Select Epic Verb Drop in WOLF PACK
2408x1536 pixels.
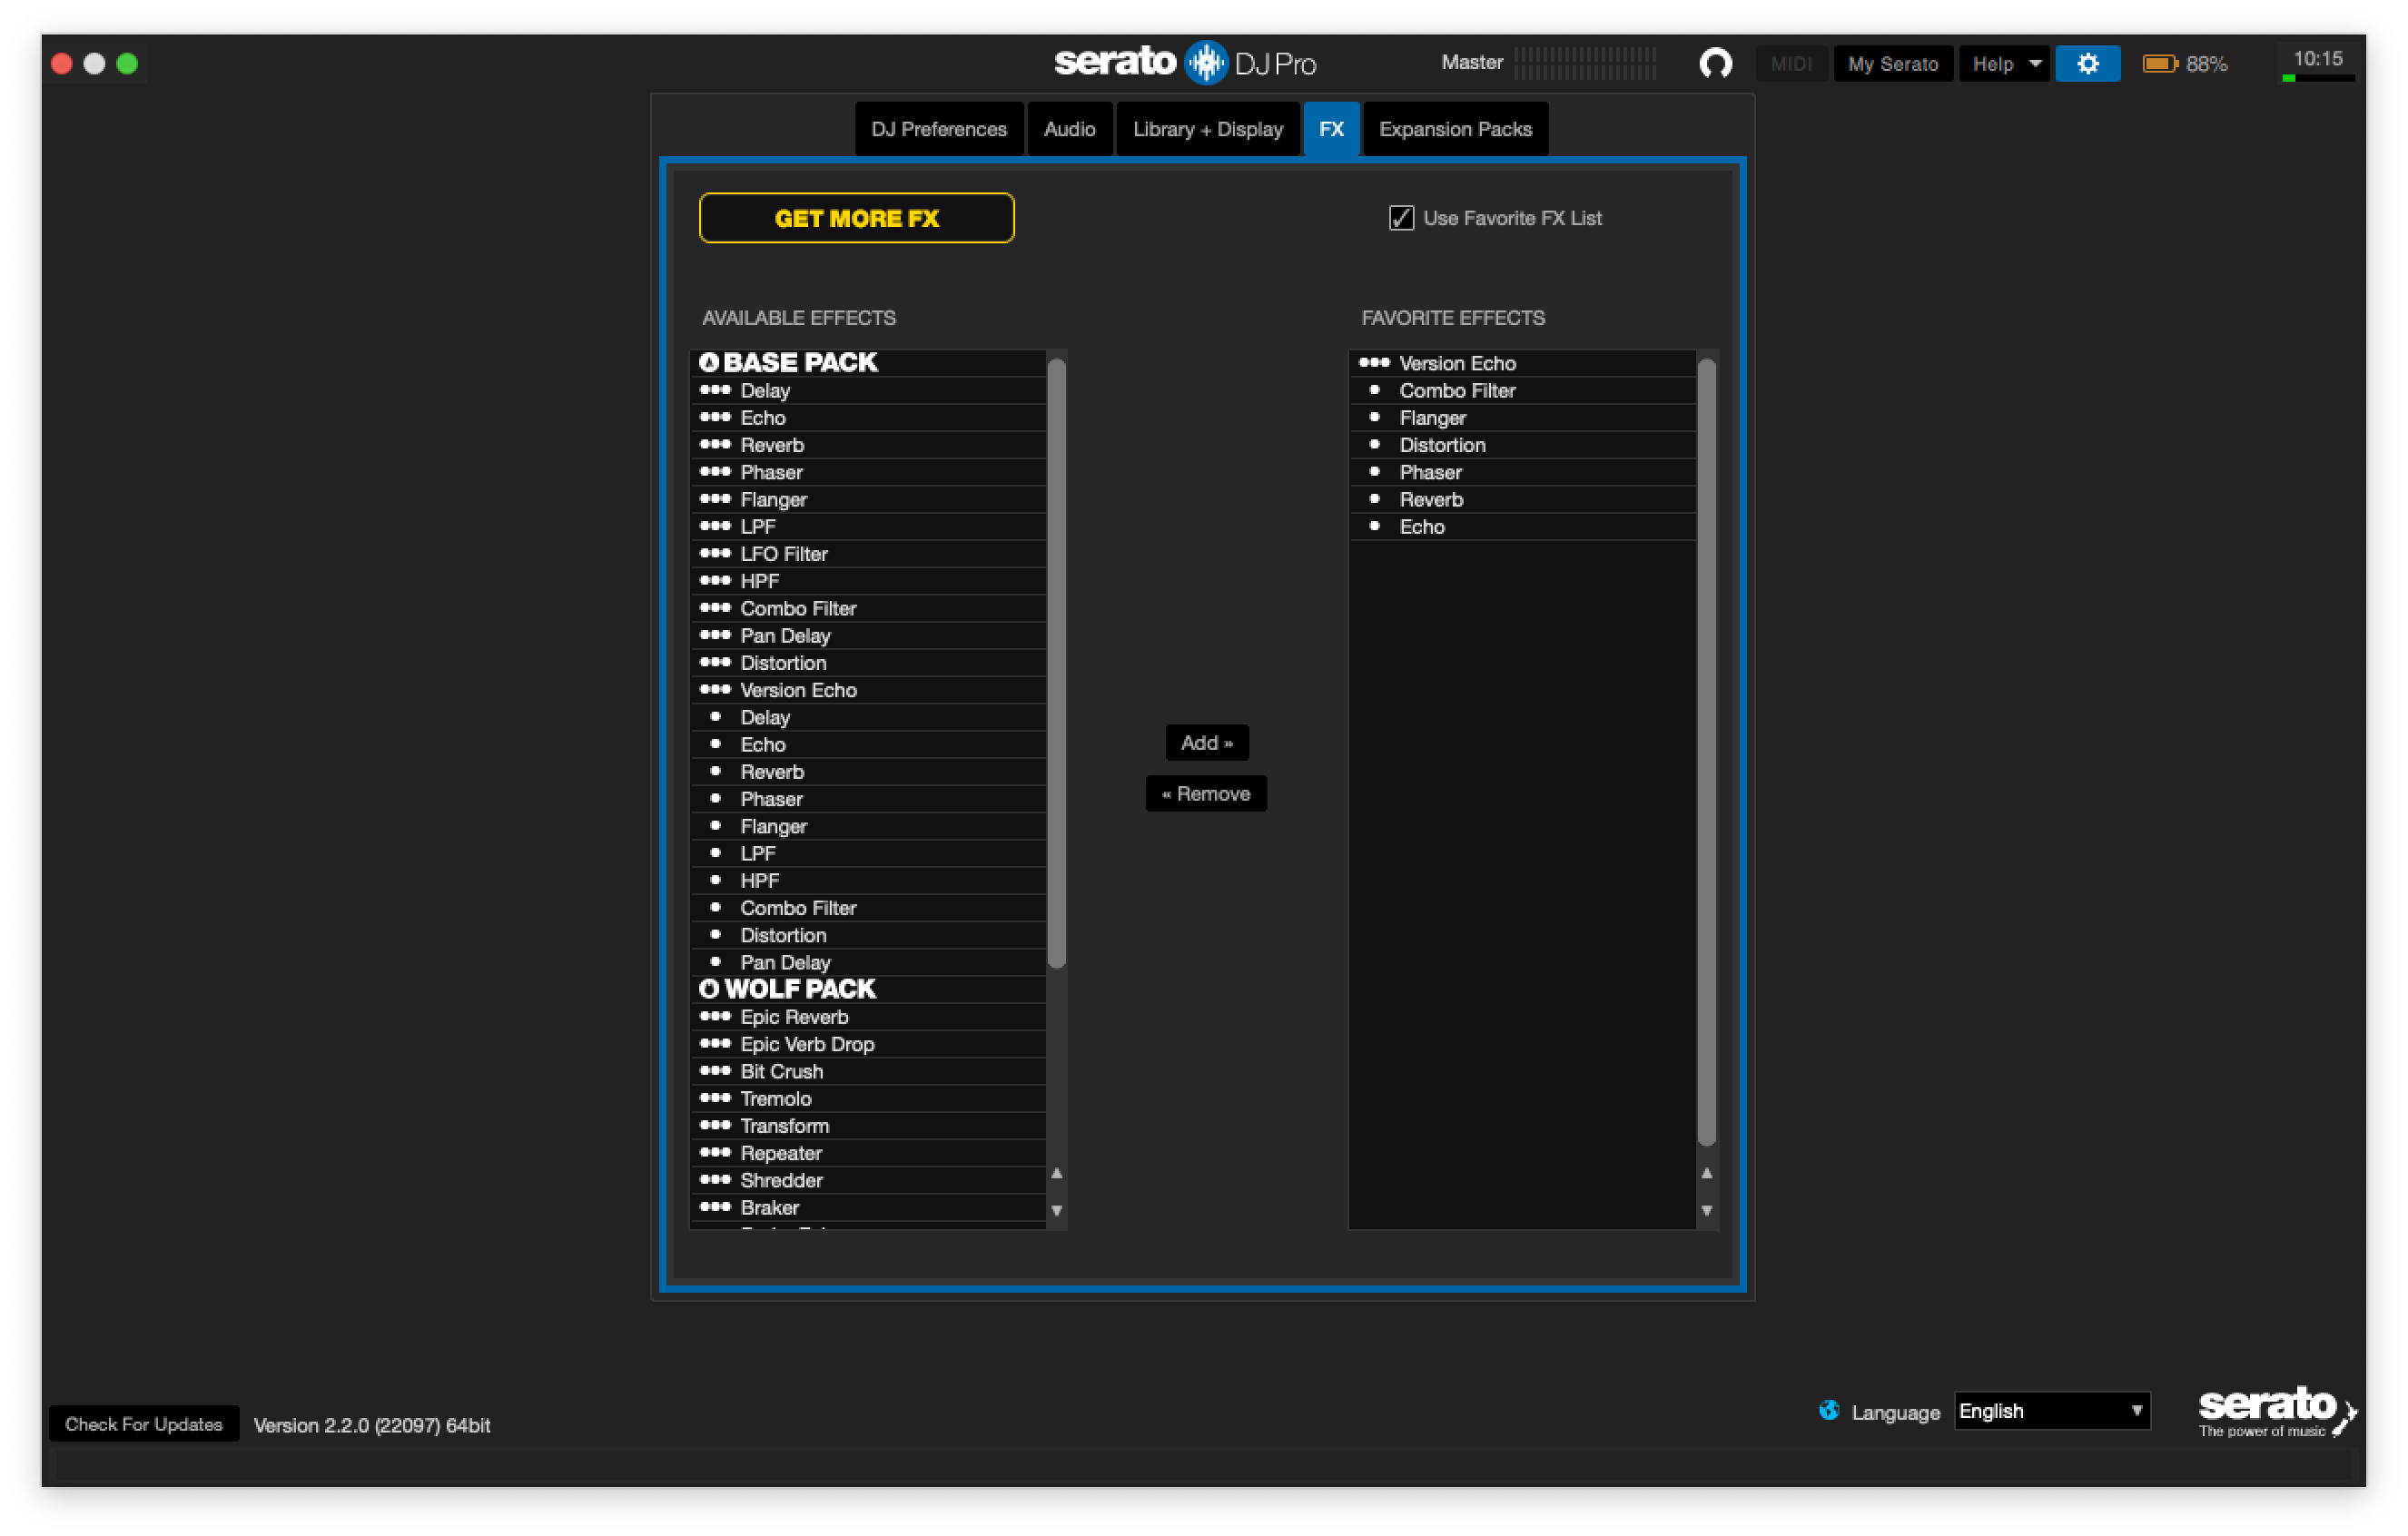click(x=868, y=1044)
